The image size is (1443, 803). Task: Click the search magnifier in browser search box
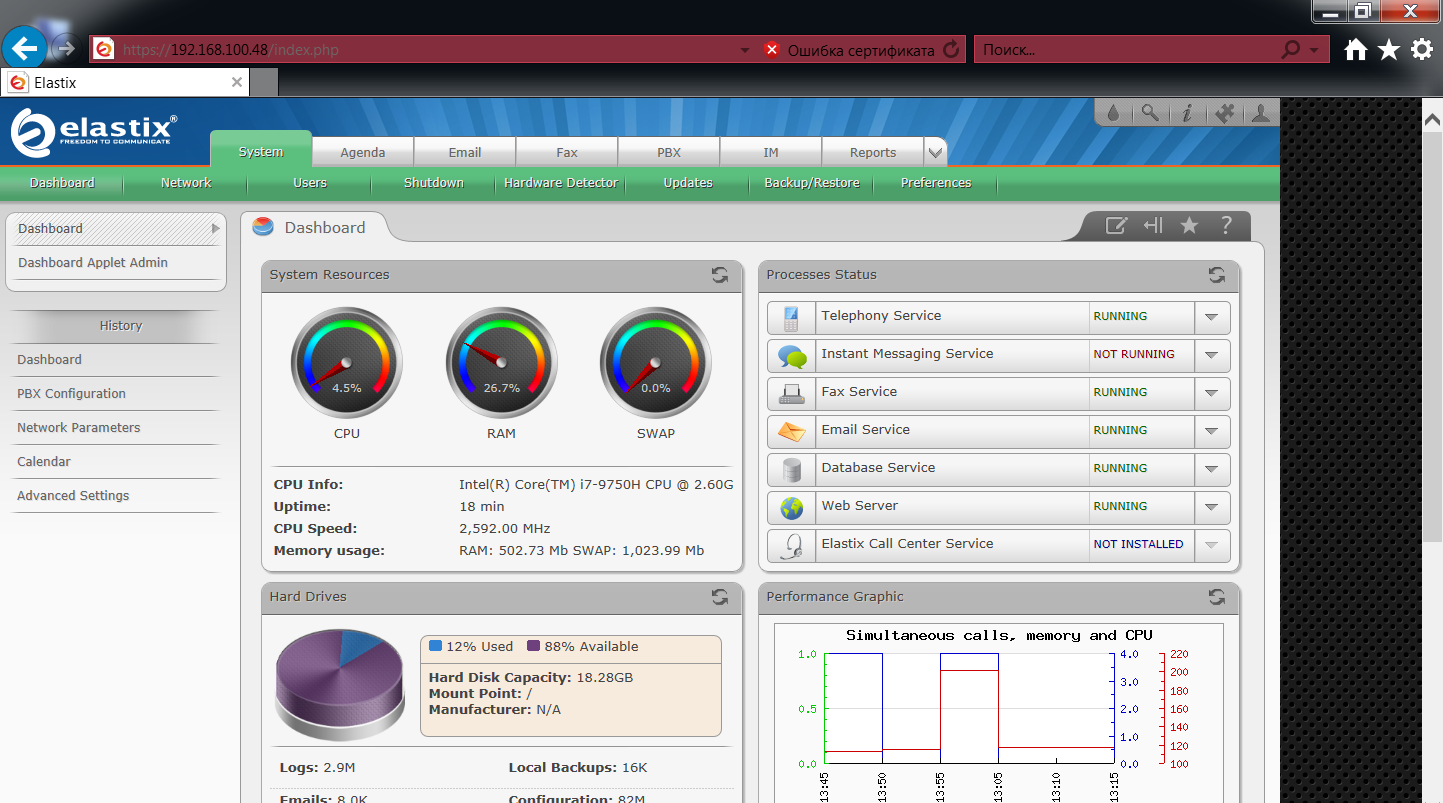tap(1291, 49)
